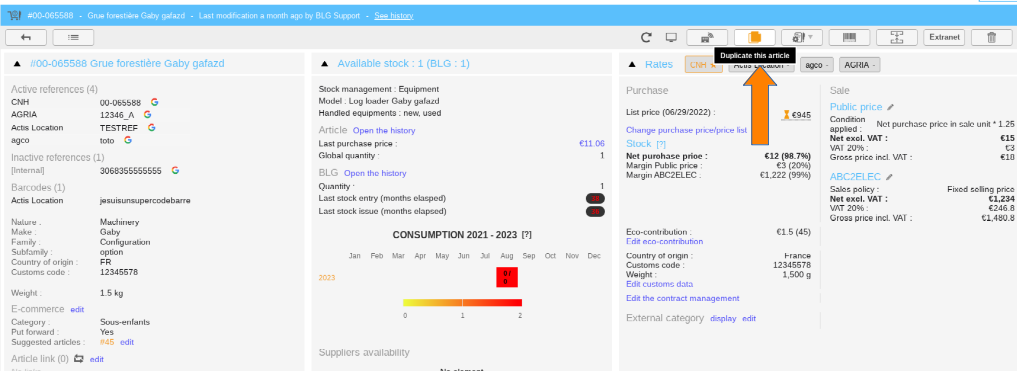Click the monitor display icon
Viewport: 1017px width, 371px height.
tap(671, 37)
